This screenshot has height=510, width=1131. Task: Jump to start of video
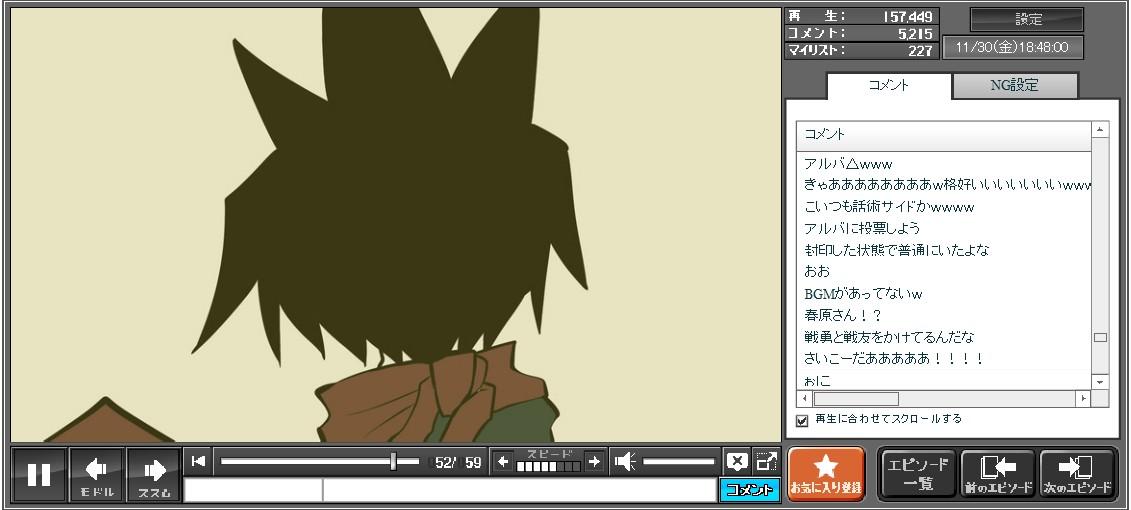[x=198, y=461]
